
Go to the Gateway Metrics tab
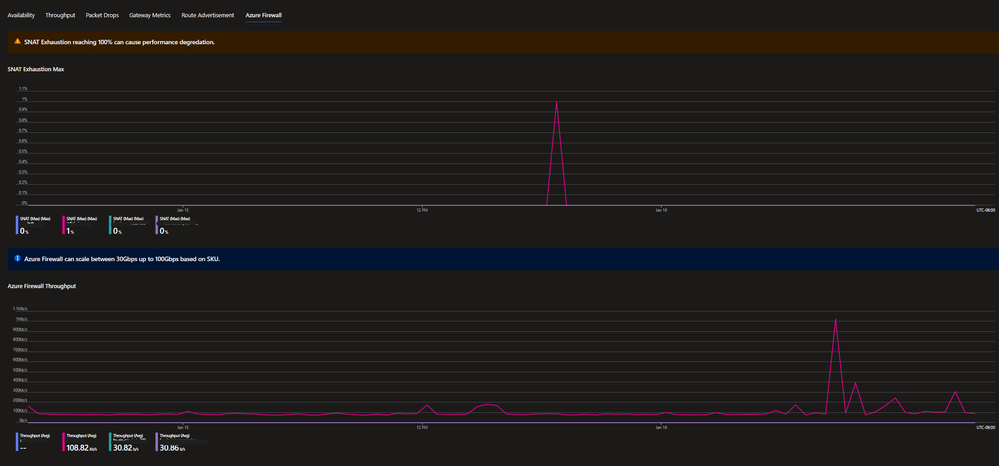click(150, 15)
